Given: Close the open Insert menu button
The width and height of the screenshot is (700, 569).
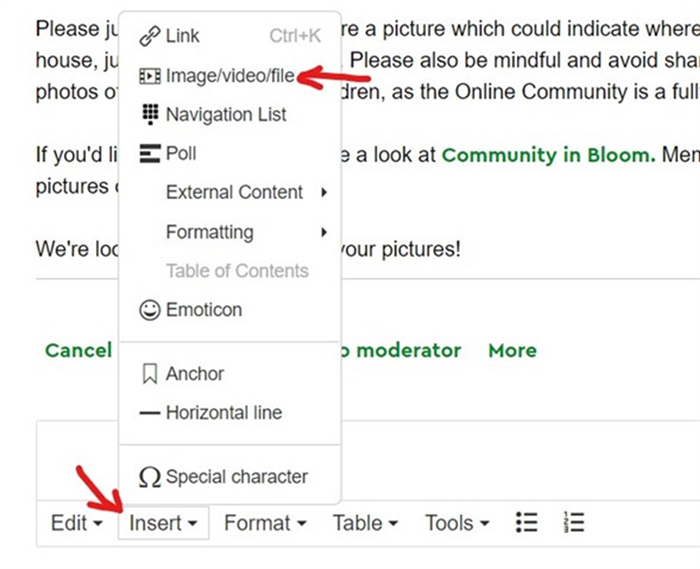Looking at the screenshot, I should click(162, 523).
